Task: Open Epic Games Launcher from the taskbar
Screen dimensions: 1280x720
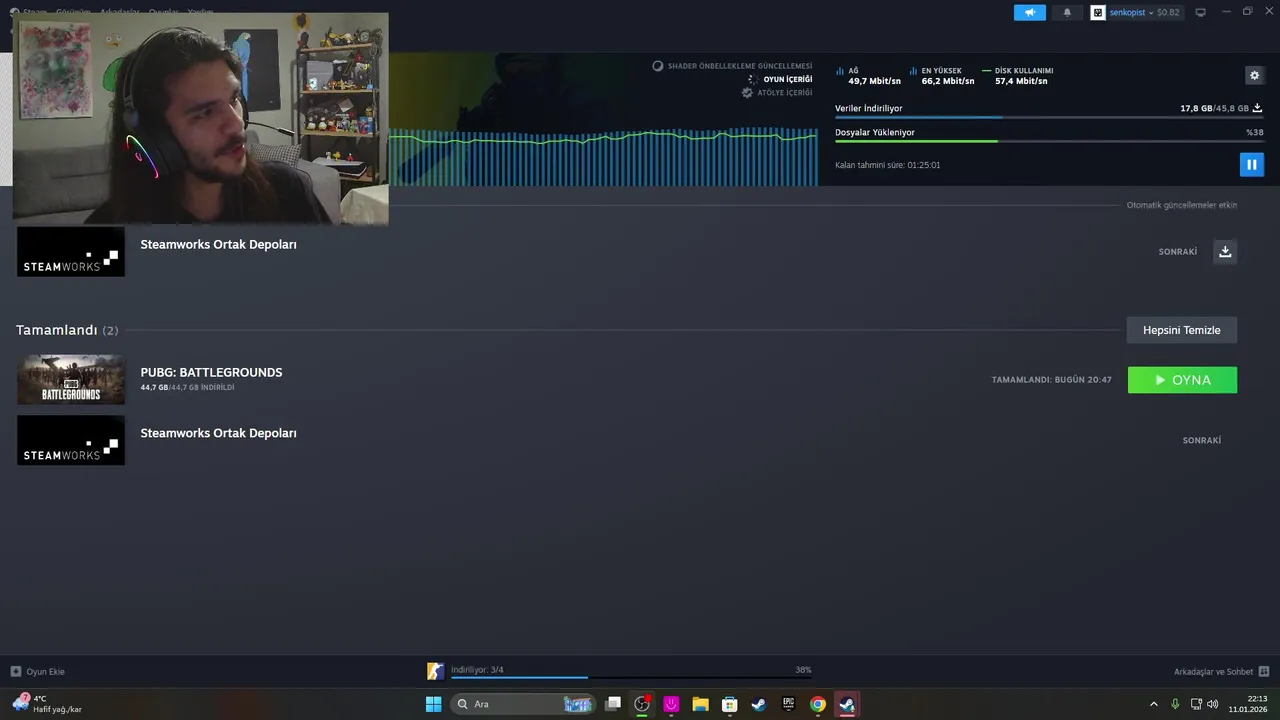Action: (x=788, y=704)
